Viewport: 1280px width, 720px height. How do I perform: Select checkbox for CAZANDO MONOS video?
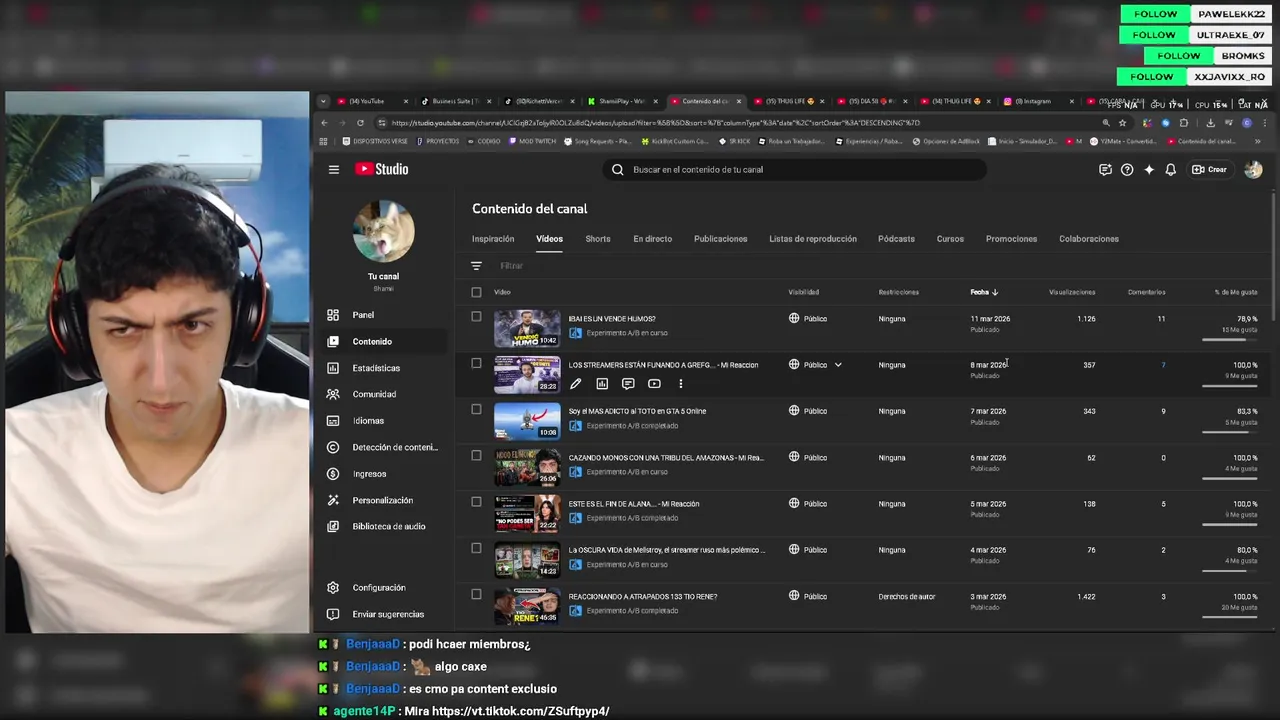pos(476,455)
